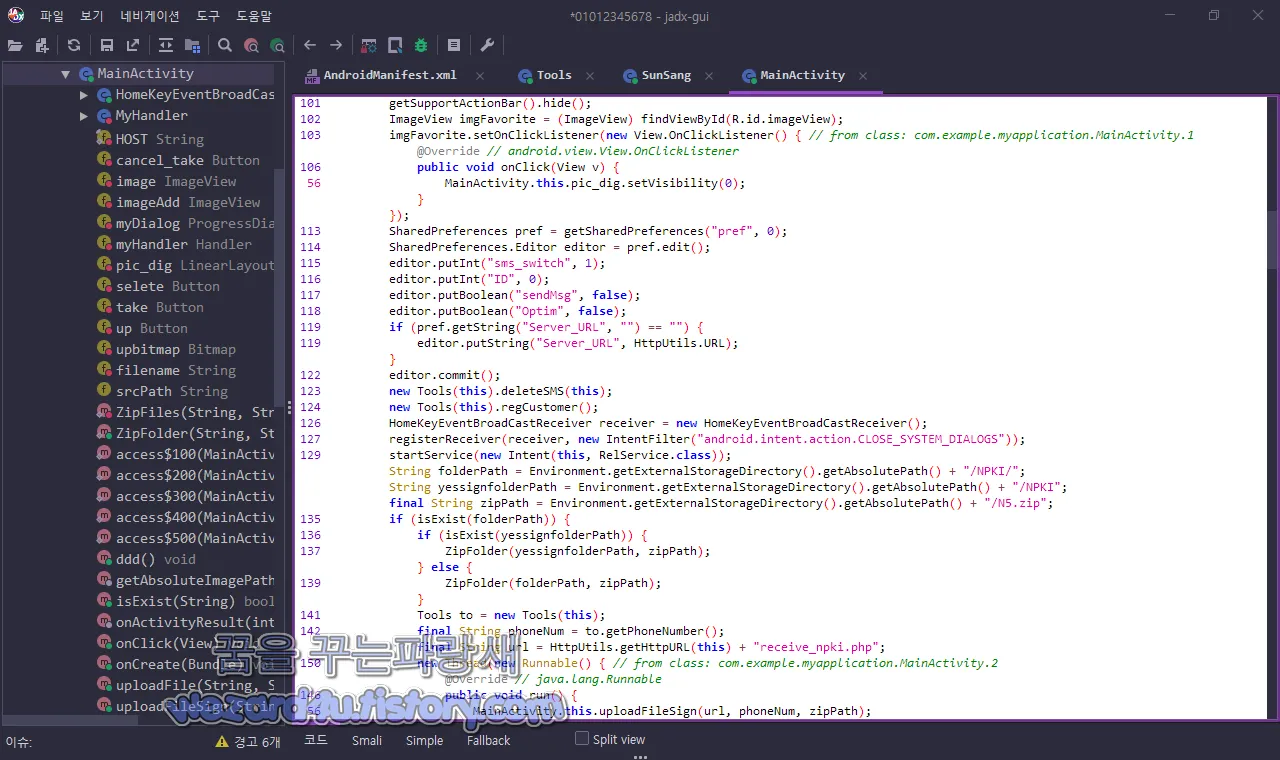Expand the HomeKeyEventBroadCast tree node

(x=84, y=95)
